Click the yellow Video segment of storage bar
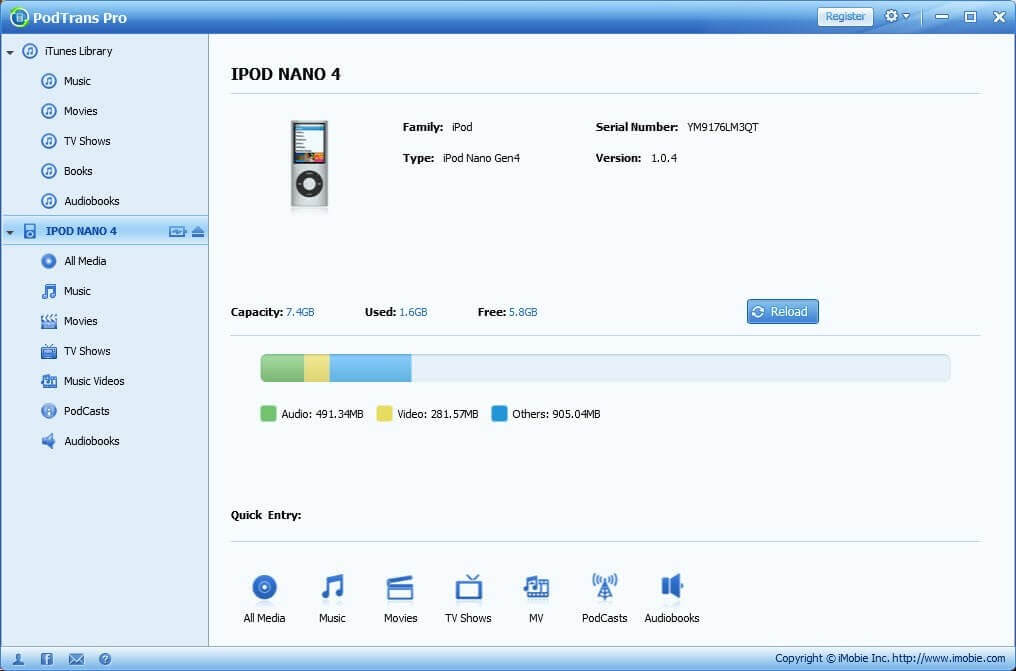This screenshot has width=1016, height=671. [317, 368]
